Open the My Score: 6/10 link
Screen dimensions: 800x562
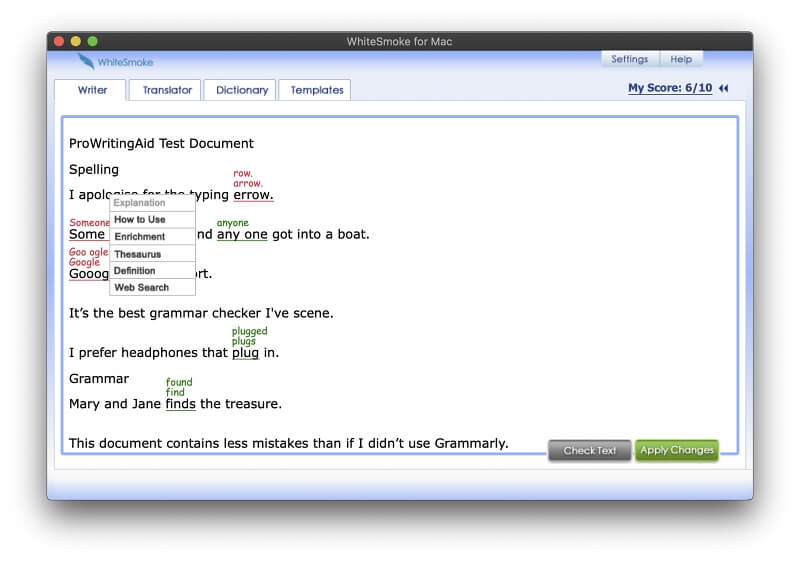670,88
